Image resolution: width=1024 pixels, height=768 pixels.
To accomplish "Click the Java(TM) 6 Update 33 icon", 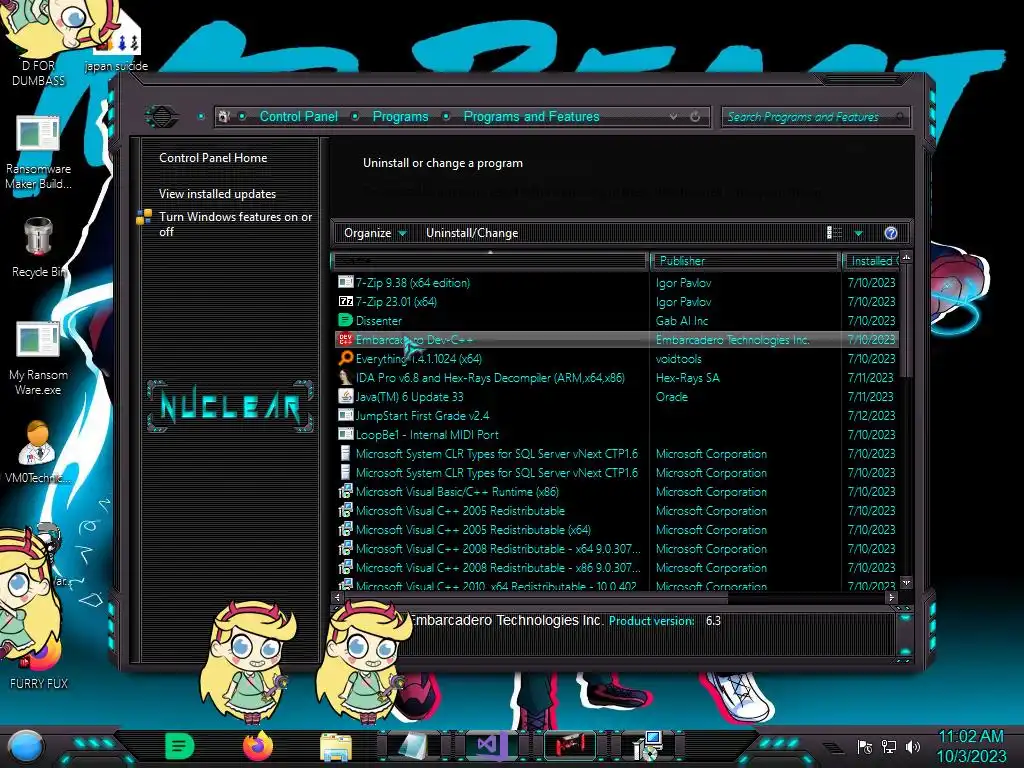I will pyautogui.click(x=345, y=396).
